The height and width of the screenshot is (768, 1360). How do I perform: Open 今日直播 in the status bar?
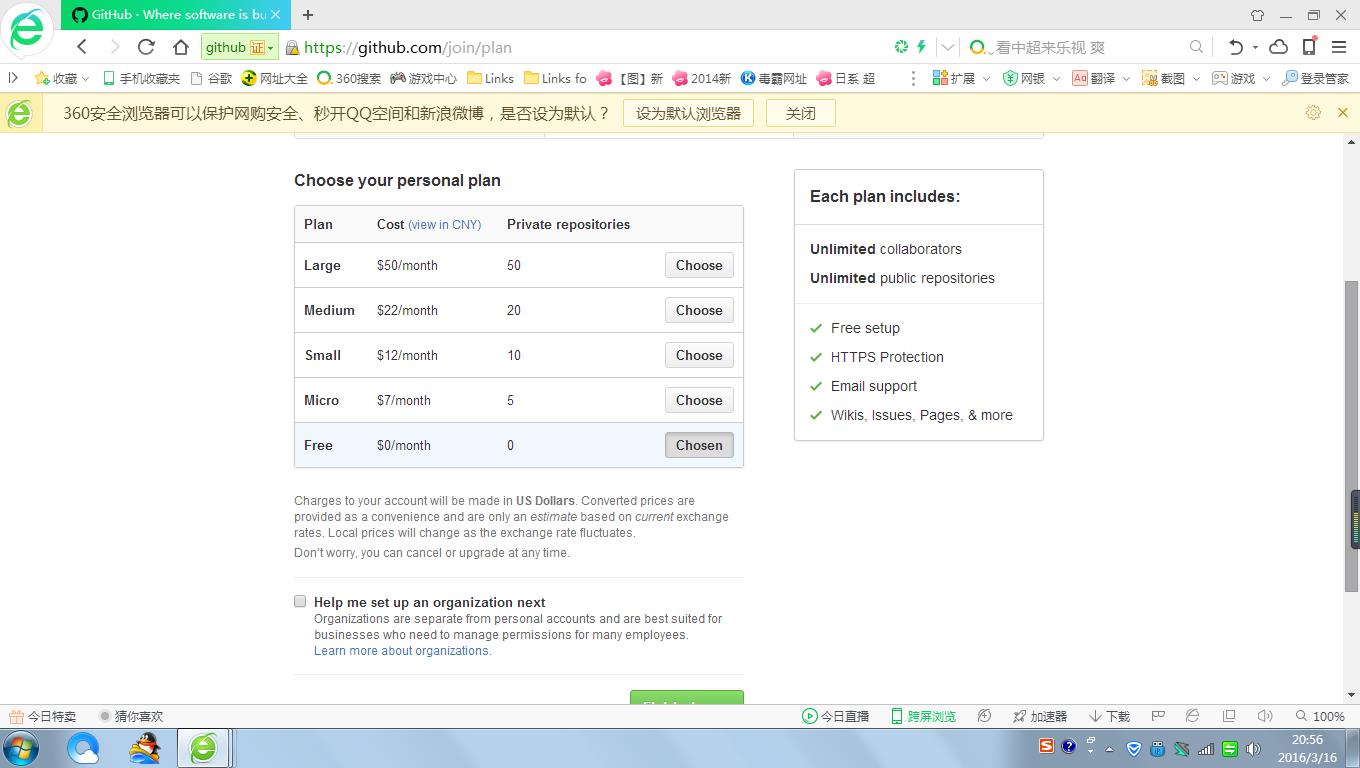tap(836, 716)
